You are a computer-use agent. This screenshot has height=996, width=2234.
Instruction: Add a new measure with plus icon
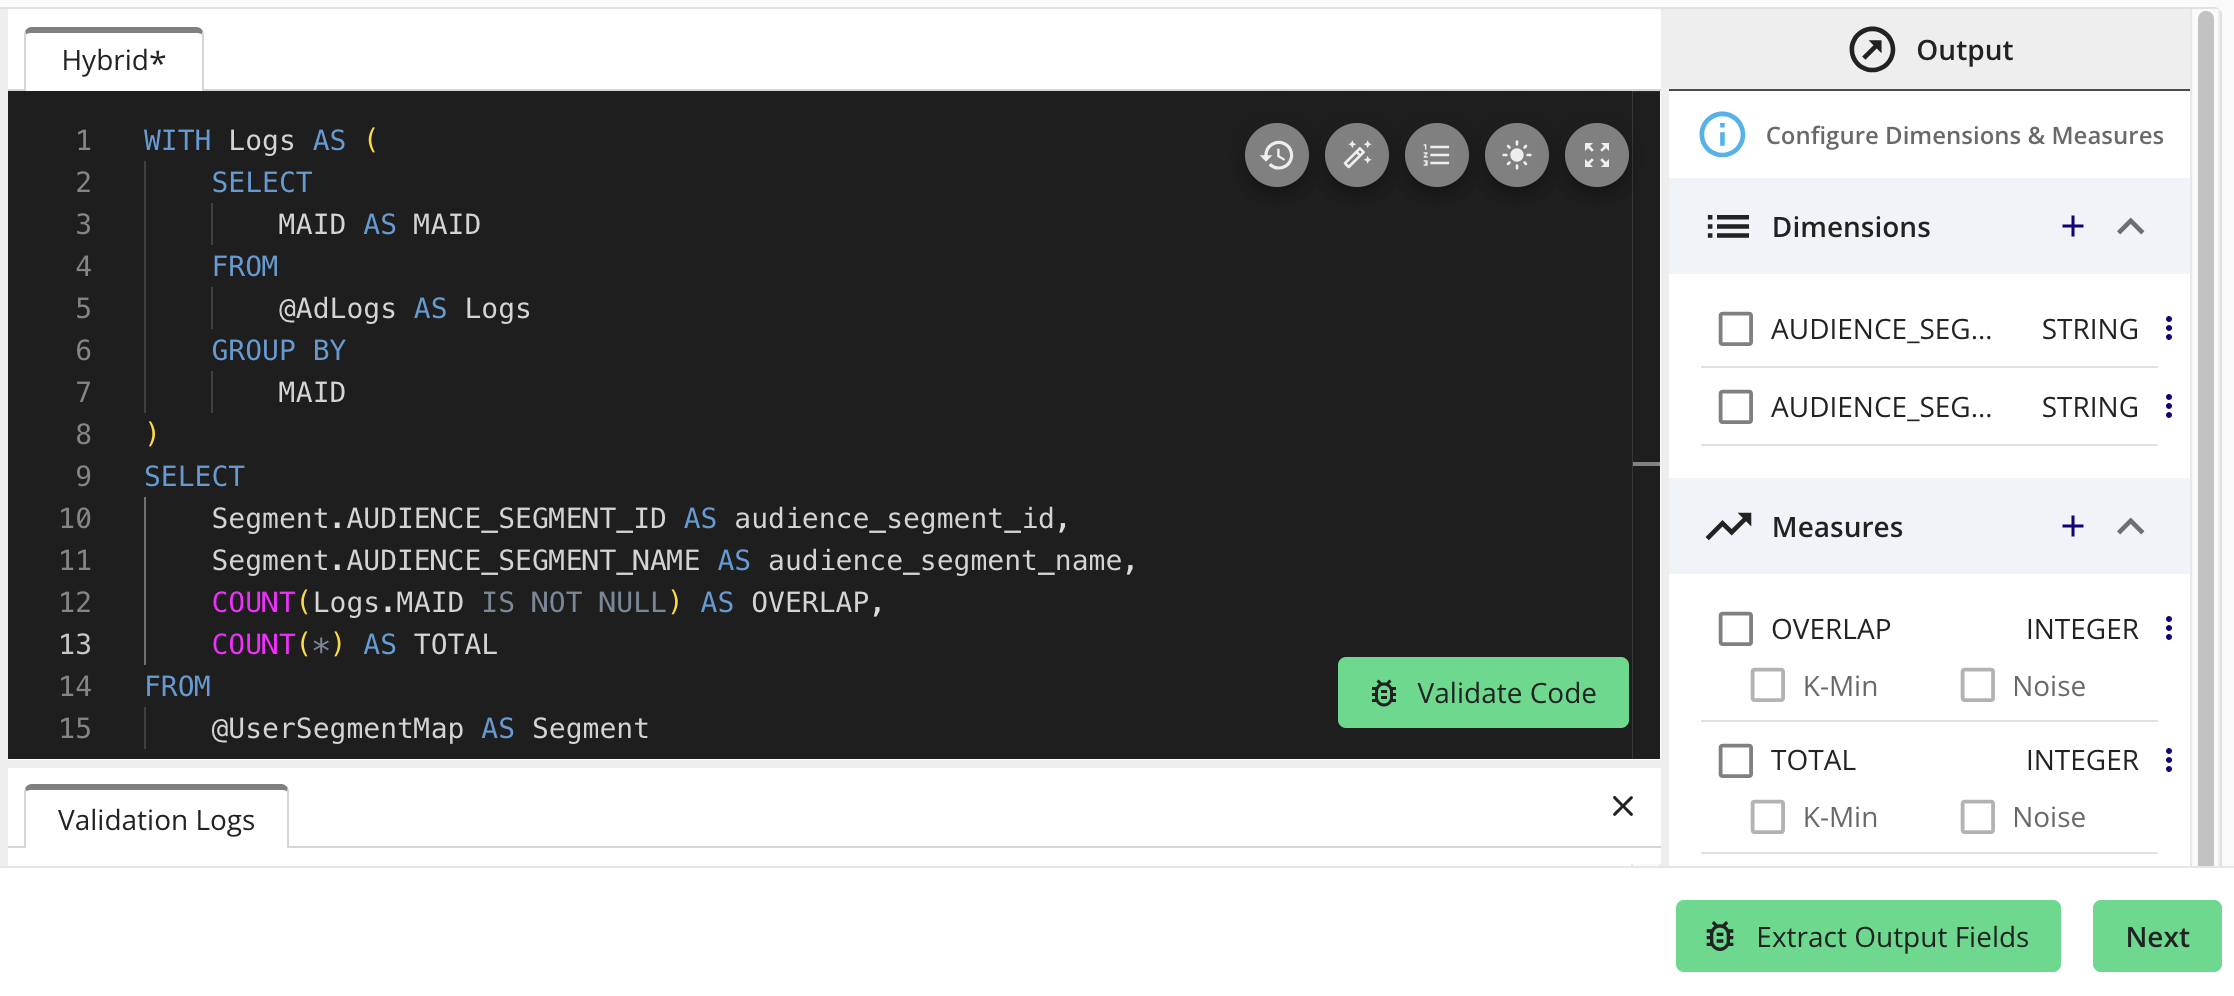2072,527
